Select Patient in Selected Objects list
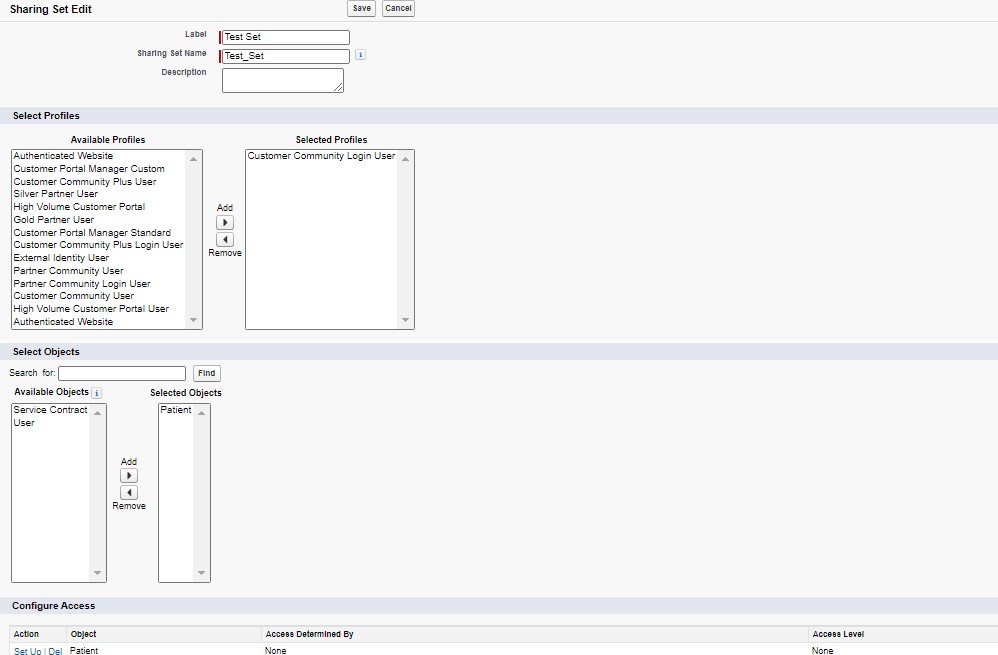998x655 pixels. tap(176, 410)
